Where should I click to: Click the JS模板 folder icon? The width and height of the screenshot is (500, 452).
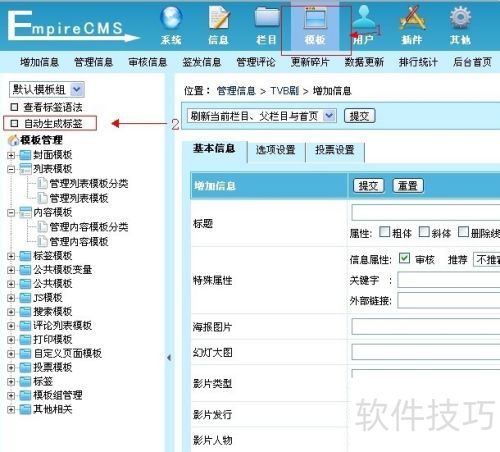(x=25, y=298)
